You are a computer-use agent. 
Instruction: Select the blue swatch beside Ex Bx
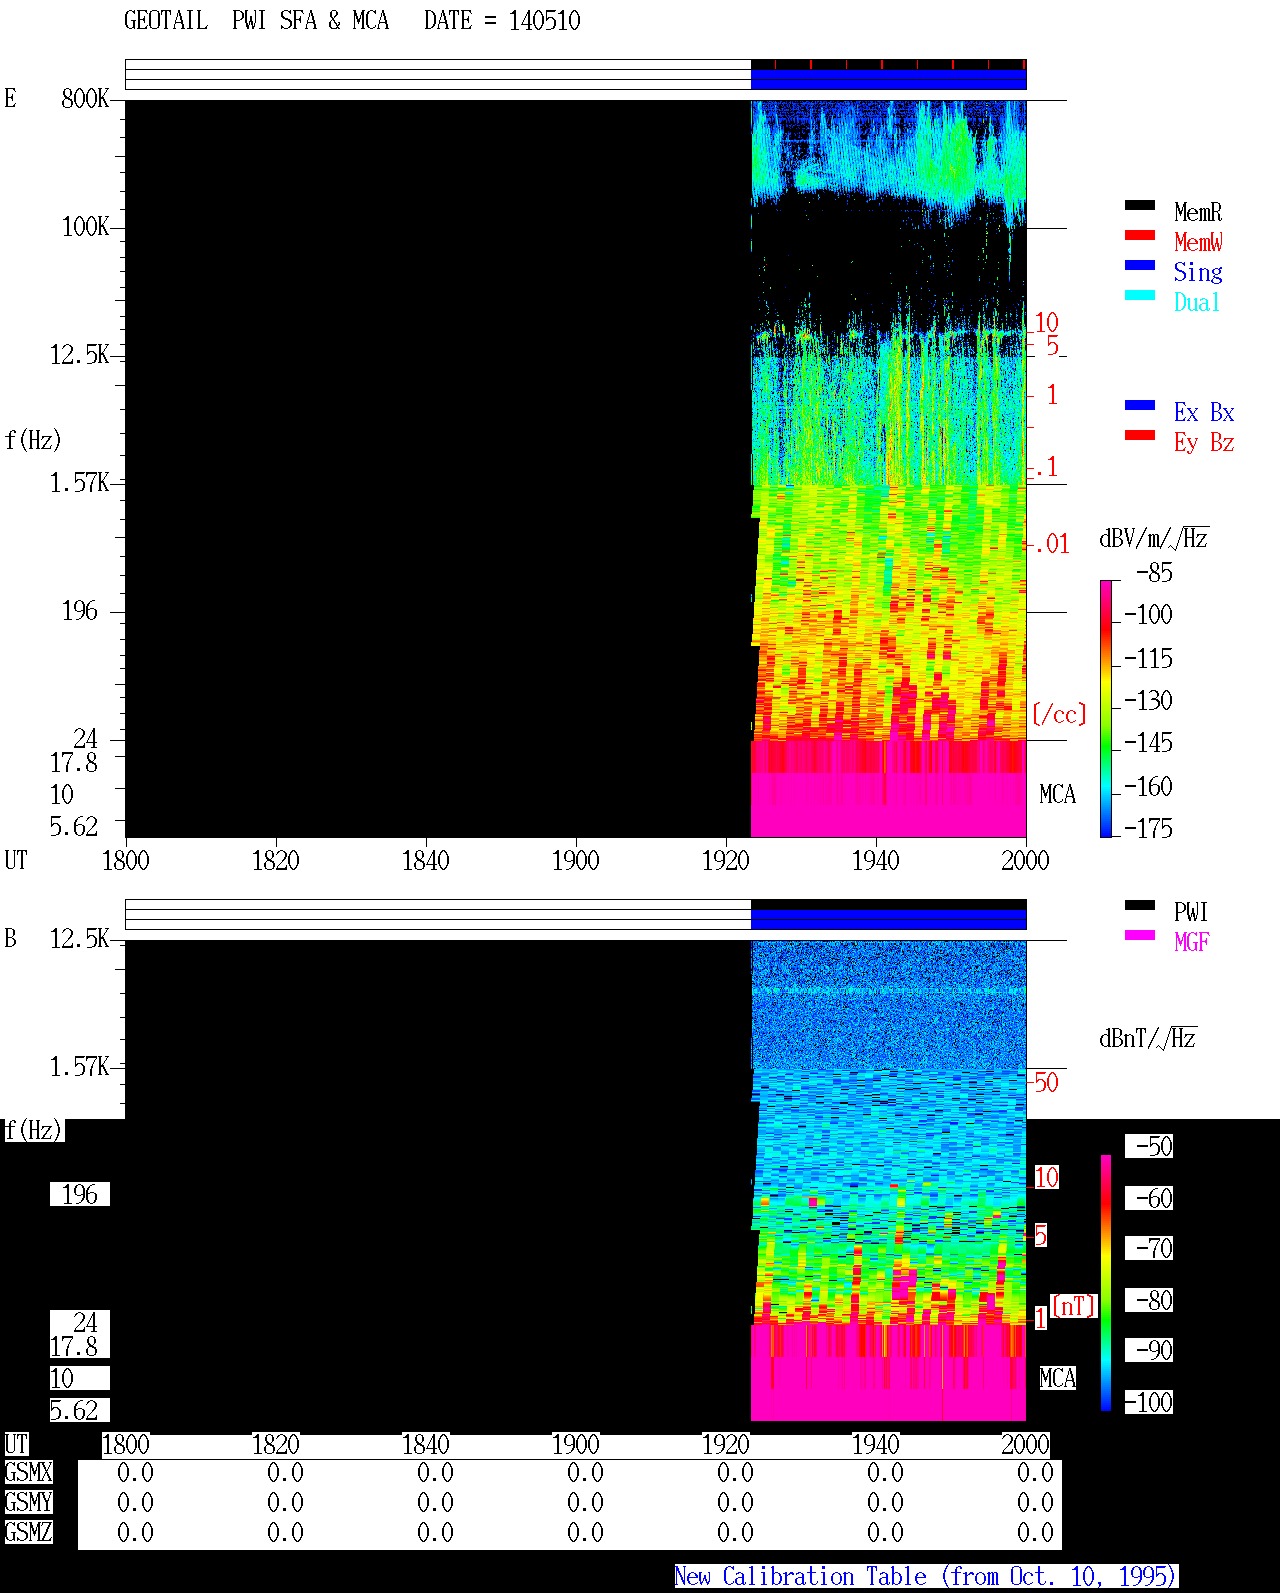pyautogui.click(x=1139, y=405)
